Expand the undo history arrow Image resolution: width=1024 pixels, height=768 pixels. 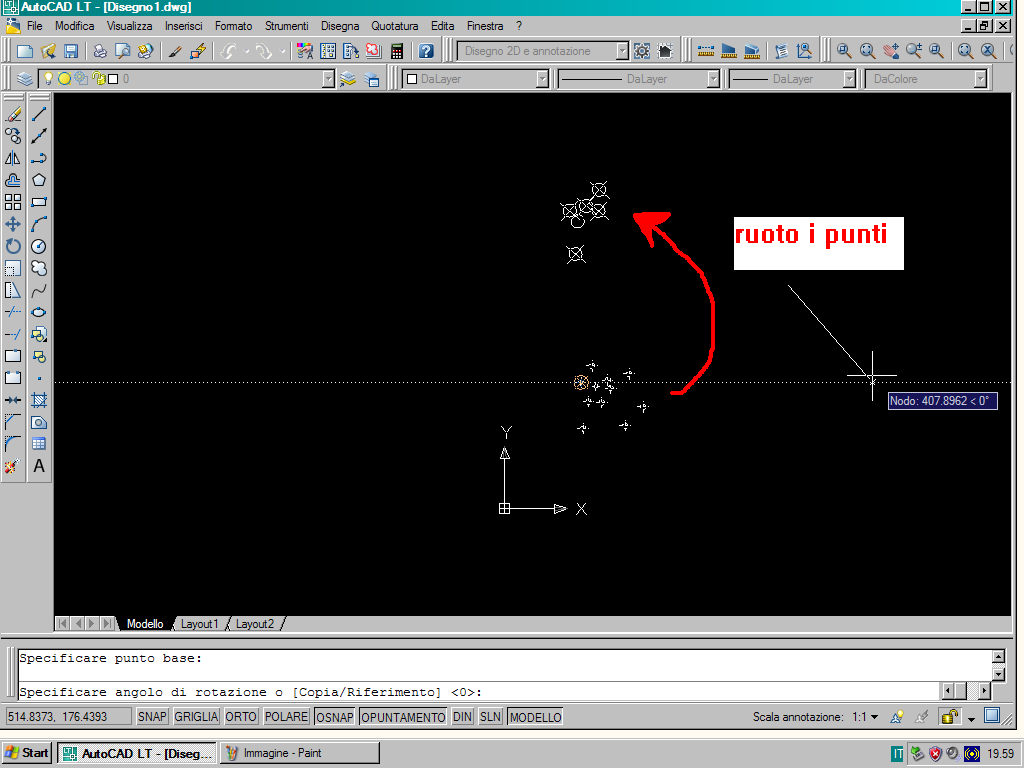pos(246,51)
